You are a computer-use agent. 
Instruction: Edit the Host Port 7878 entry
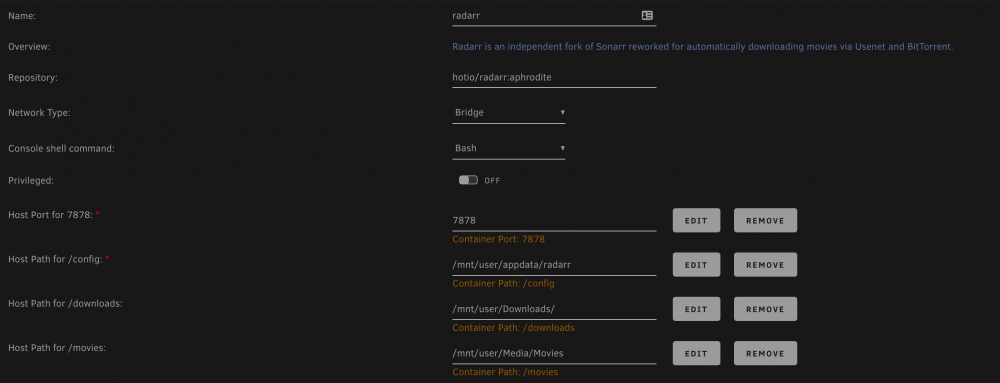tap(696, 220)
